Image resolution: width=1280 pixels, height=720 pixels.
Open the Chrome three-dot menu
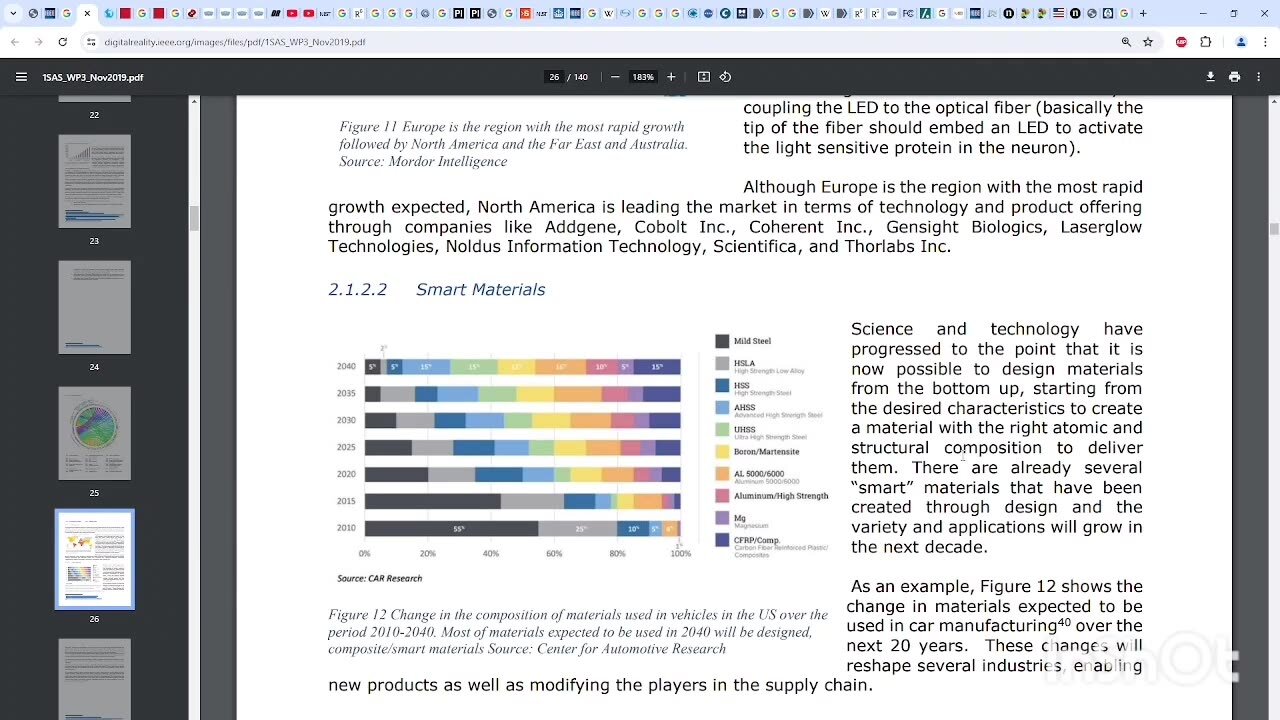pyautogui.click(x=1264, y=42)
